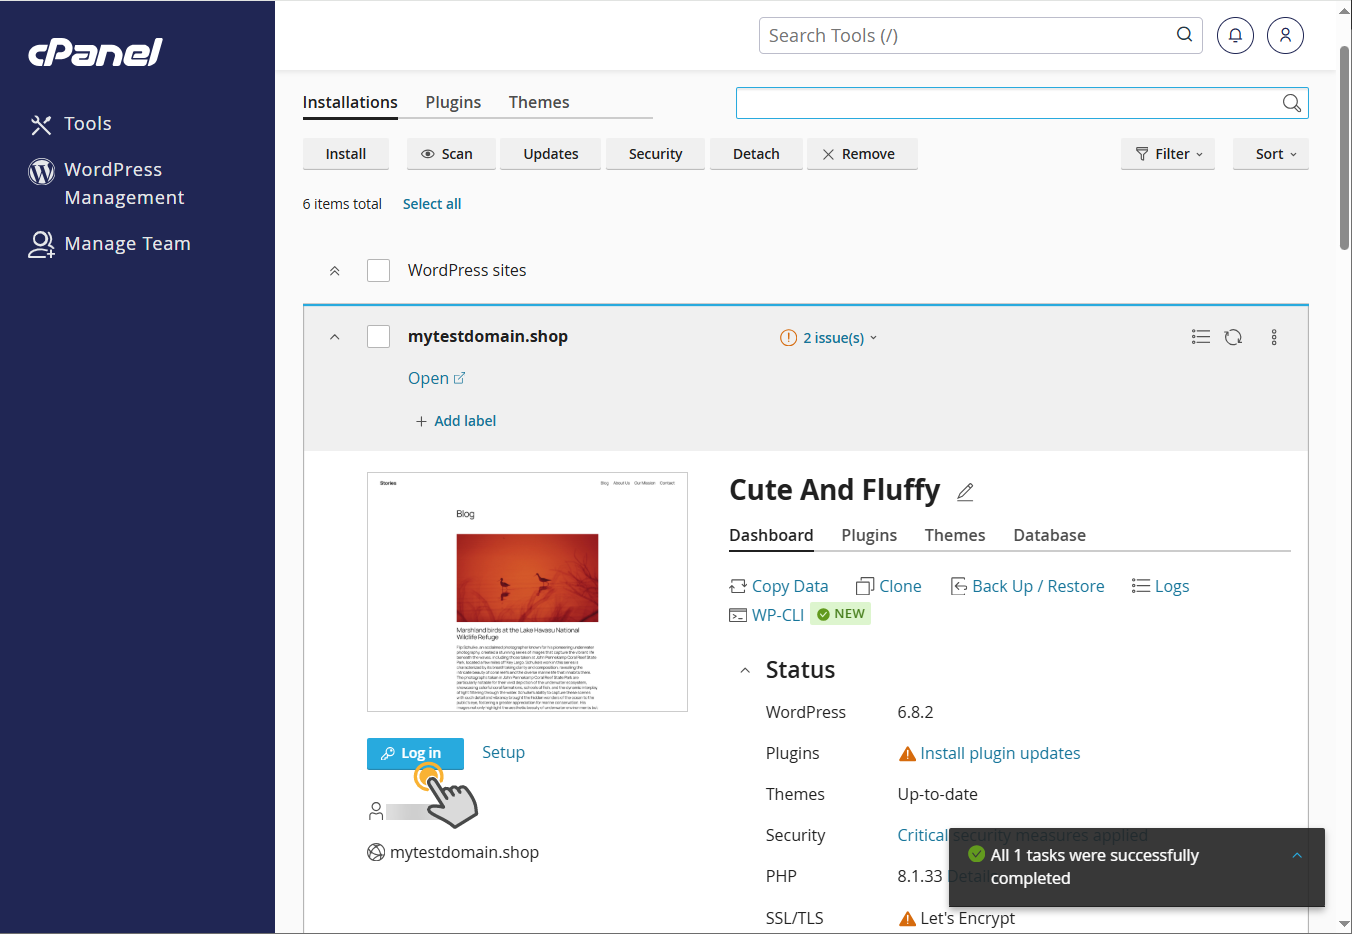This screenshot has width=1352, height=934.
Task: Collapse the mytestdomain.shop site row
Action: 335,337
